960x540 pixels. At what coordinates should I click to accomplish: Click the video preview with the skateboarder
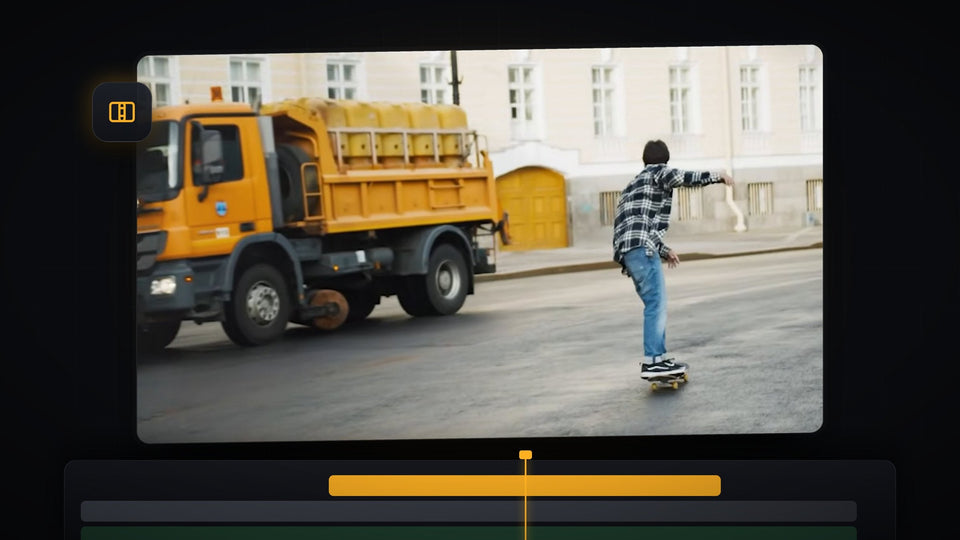click(480, 244)
